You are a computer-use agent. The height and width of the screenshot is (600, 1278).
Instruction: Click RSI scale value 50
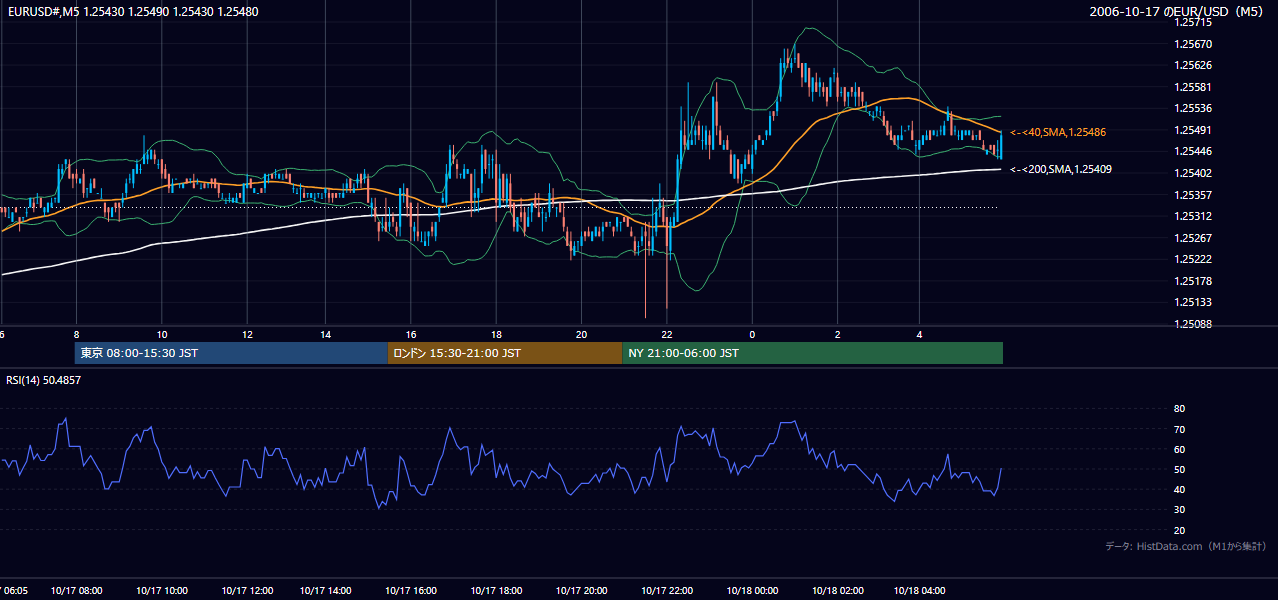[x=1179, y=469]
